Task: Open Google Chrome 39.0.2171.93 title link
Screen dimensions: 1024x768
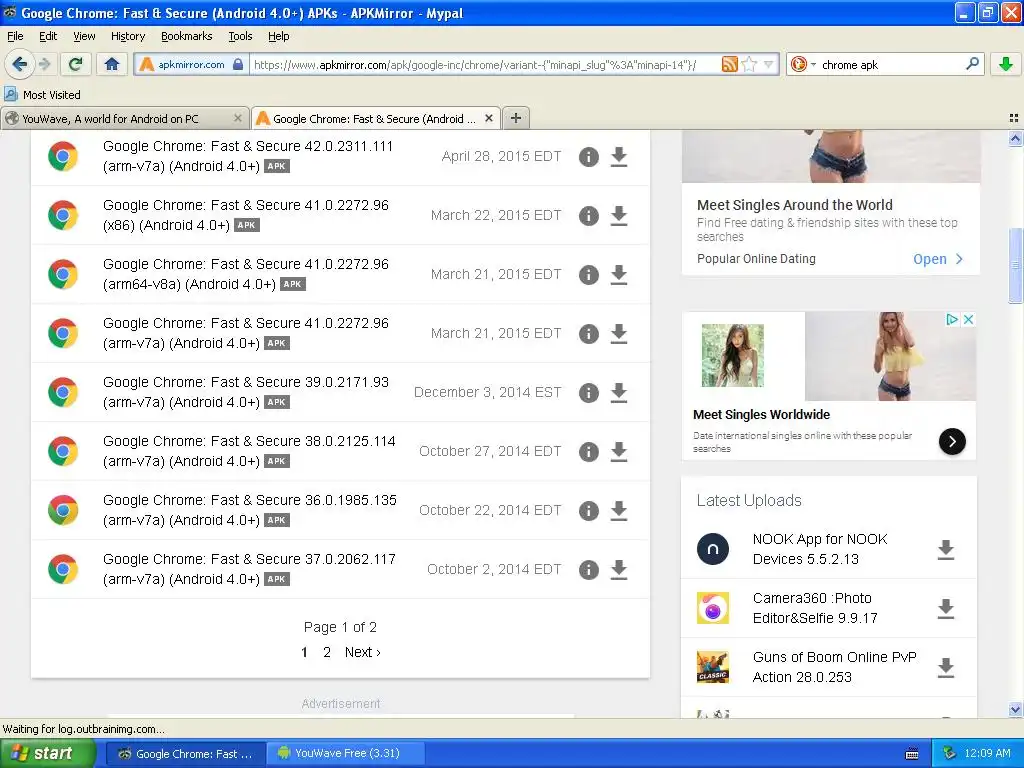Action: (246, 392)
